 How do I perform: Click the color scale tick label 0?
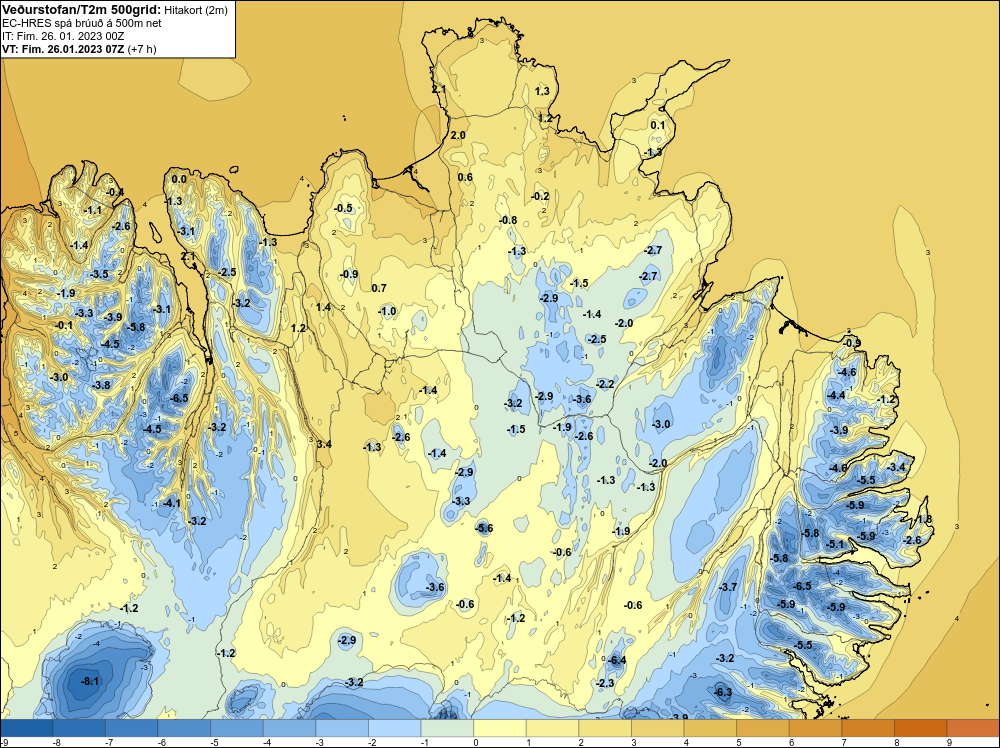(x=476, y=742)
